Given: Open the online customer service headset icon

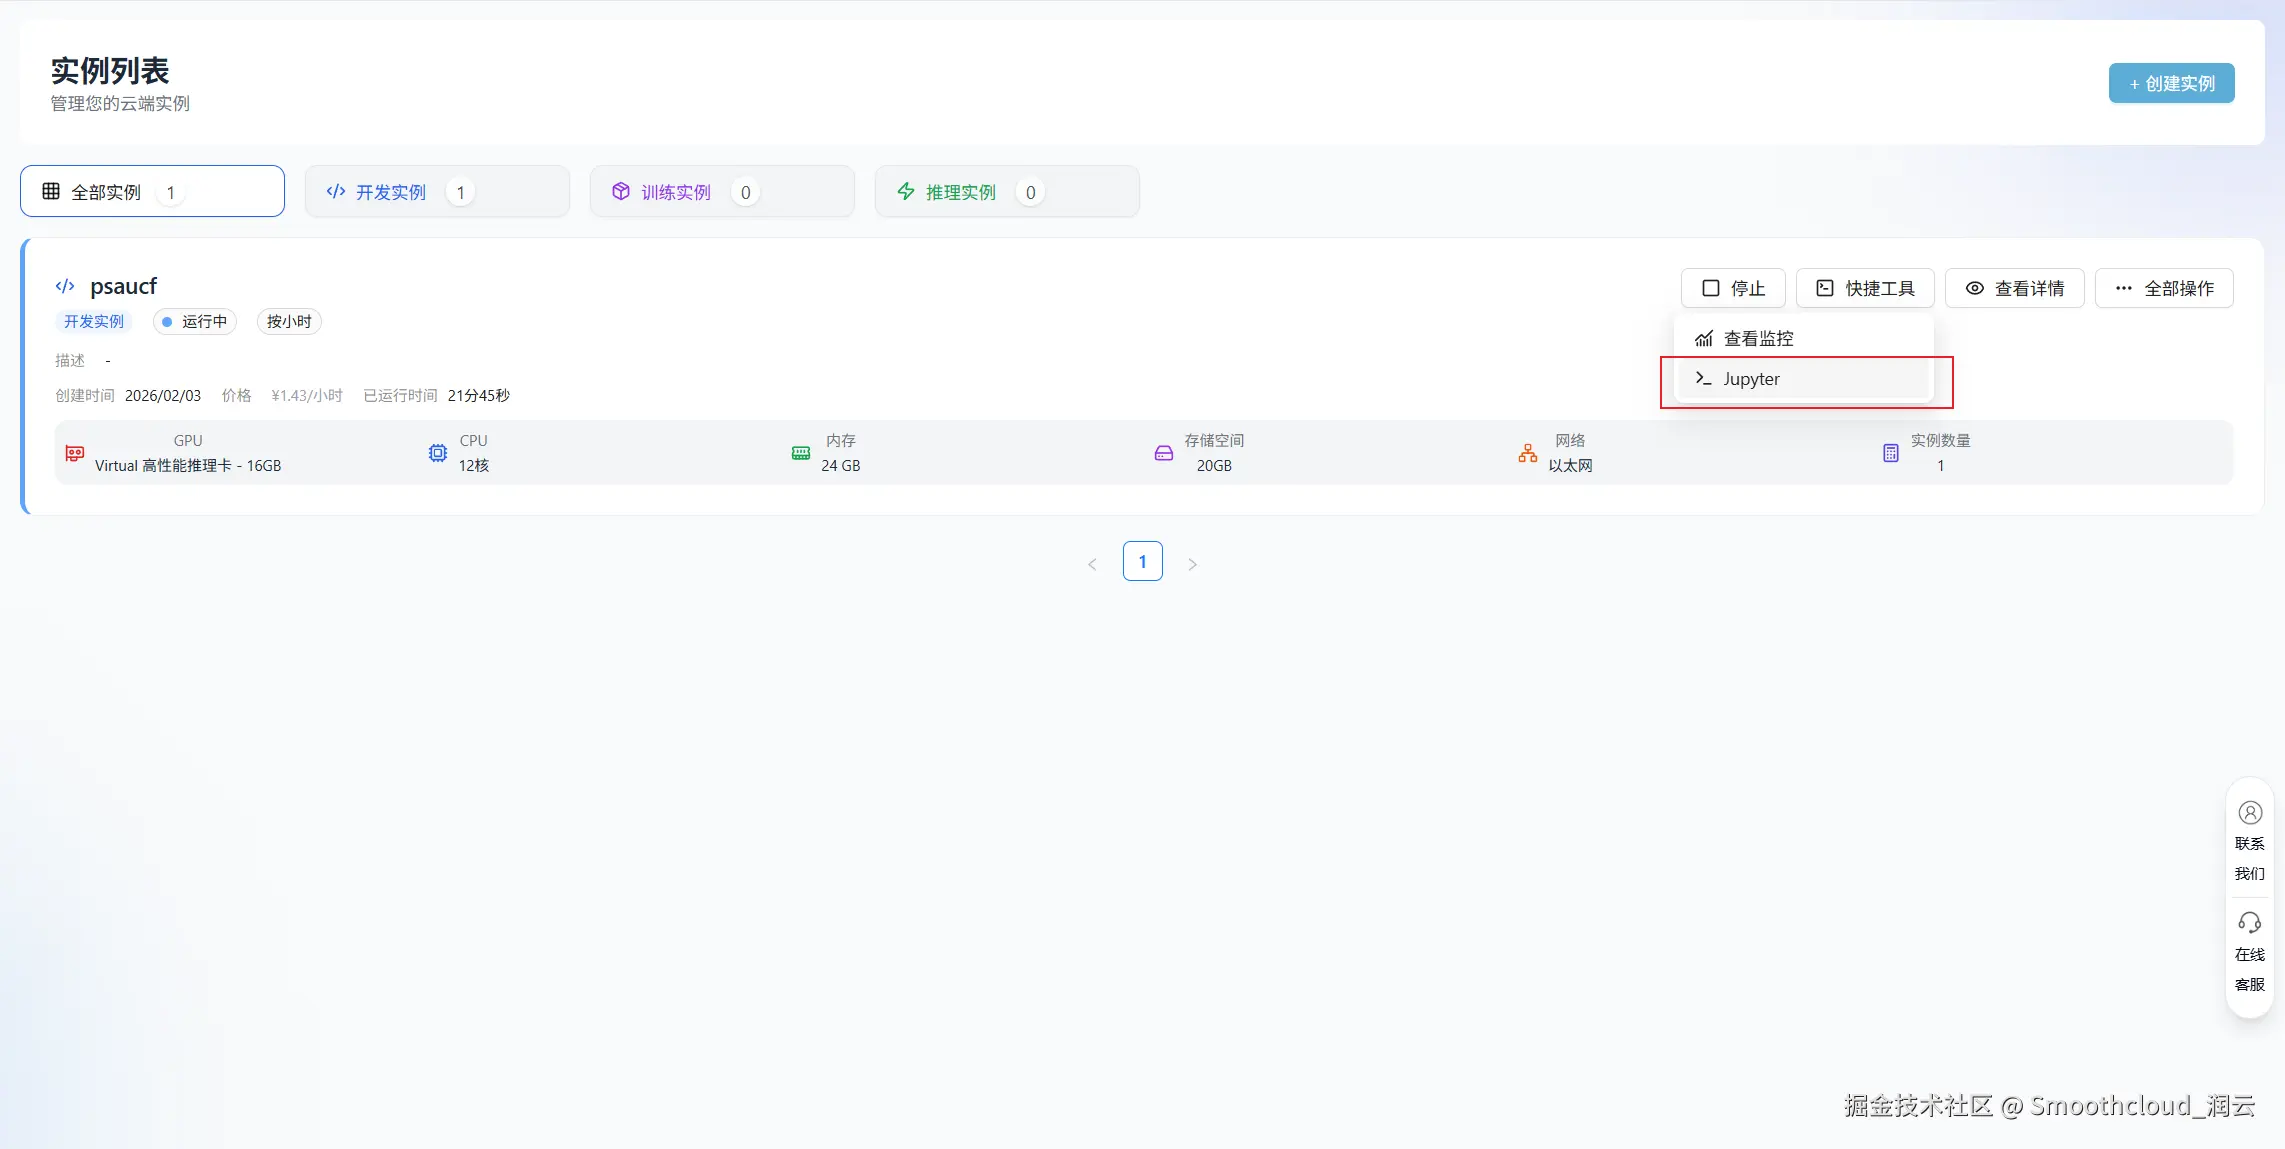Looking at the screenshot, I should click(x=2250, y=922).
